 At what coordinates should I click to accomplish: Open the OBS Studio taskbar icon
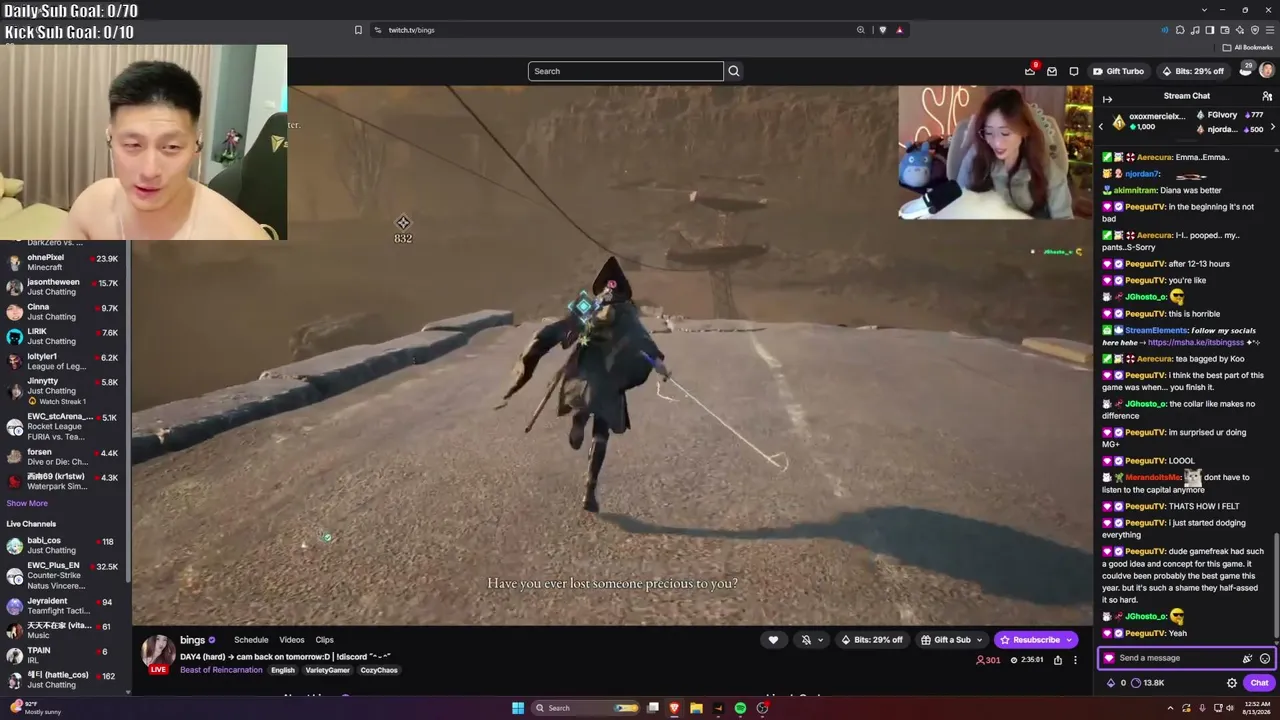(762, 708)
